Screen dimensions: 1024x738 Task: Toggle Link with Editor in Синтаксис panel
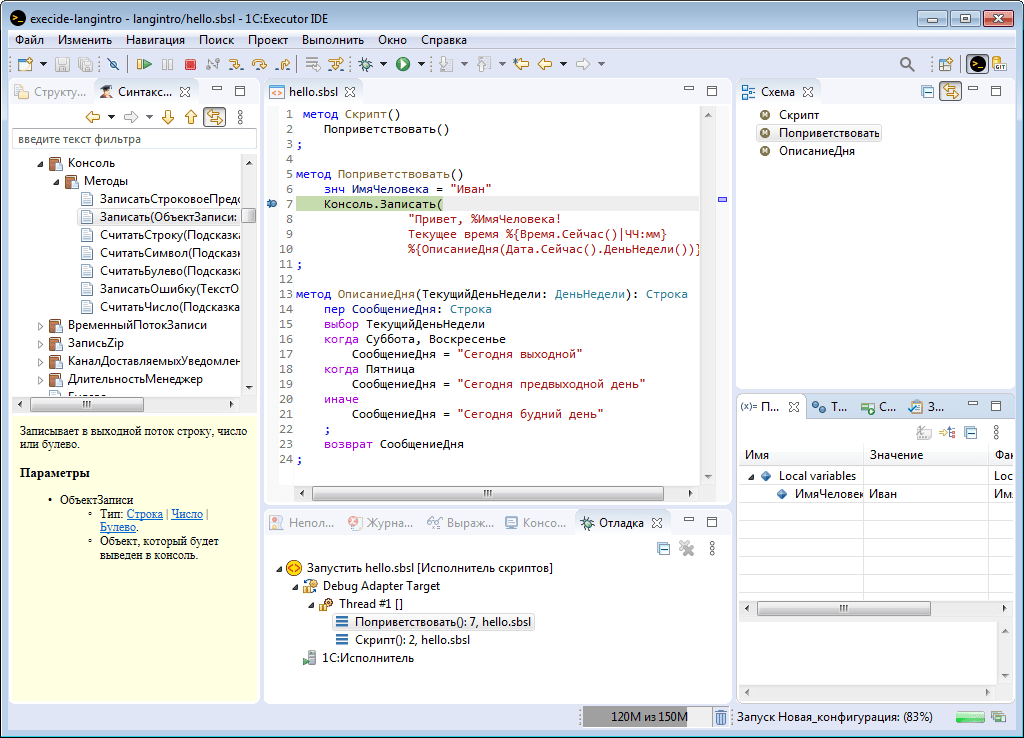click(214, 117)
